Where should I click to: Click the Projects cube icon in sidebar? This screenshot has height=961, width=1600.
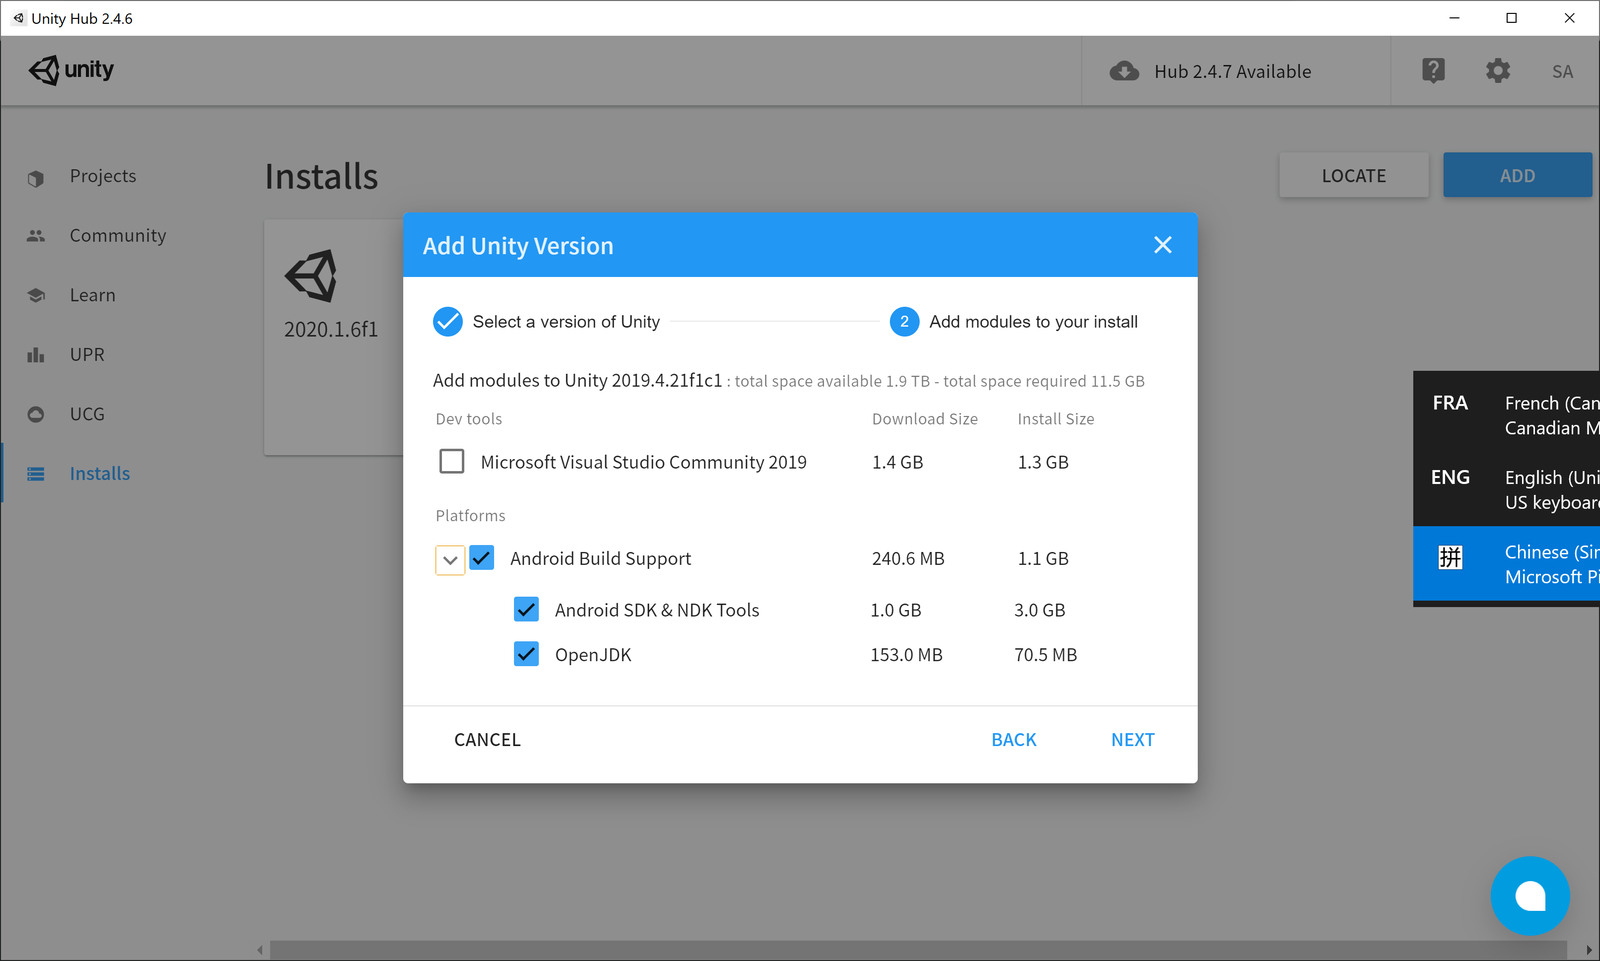tap(36, 178)
